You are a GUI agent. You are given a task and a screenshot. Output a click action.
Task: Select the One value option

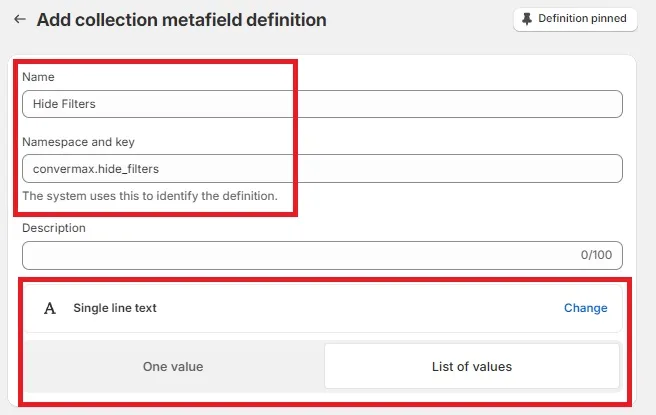point(173,366)
